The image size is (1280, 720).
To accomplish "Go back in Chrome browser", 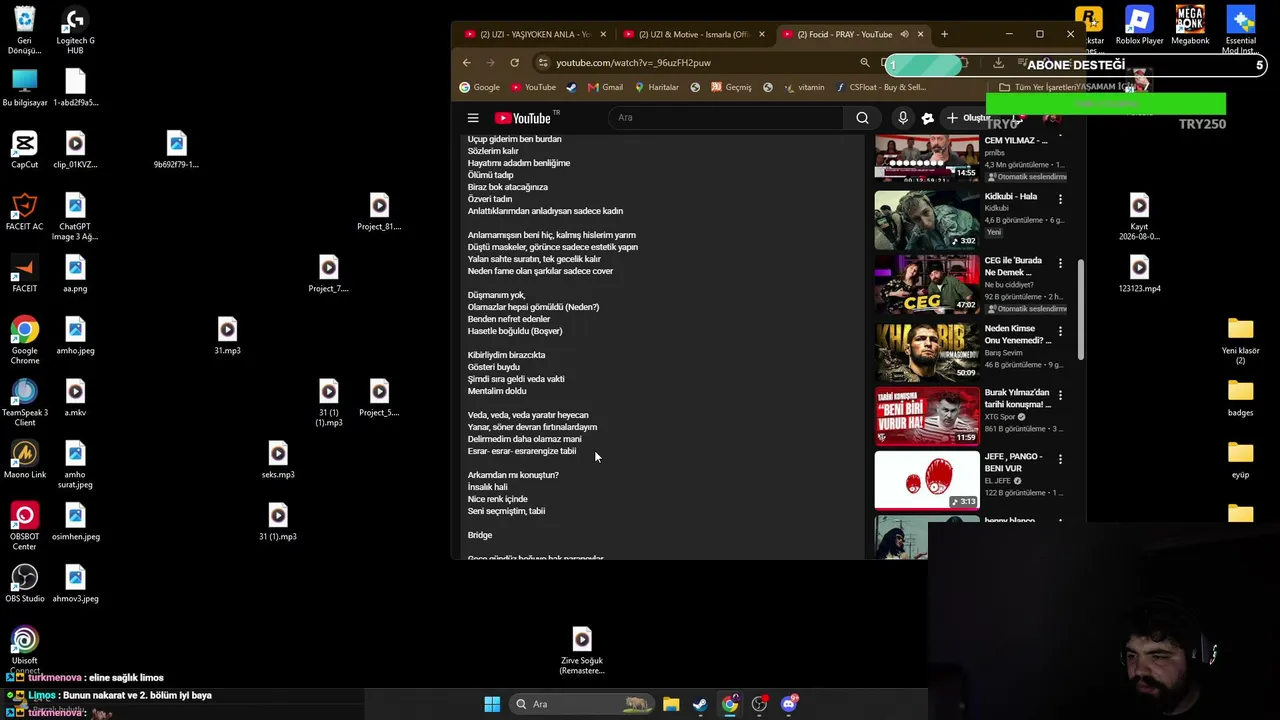I will [466, 62].
